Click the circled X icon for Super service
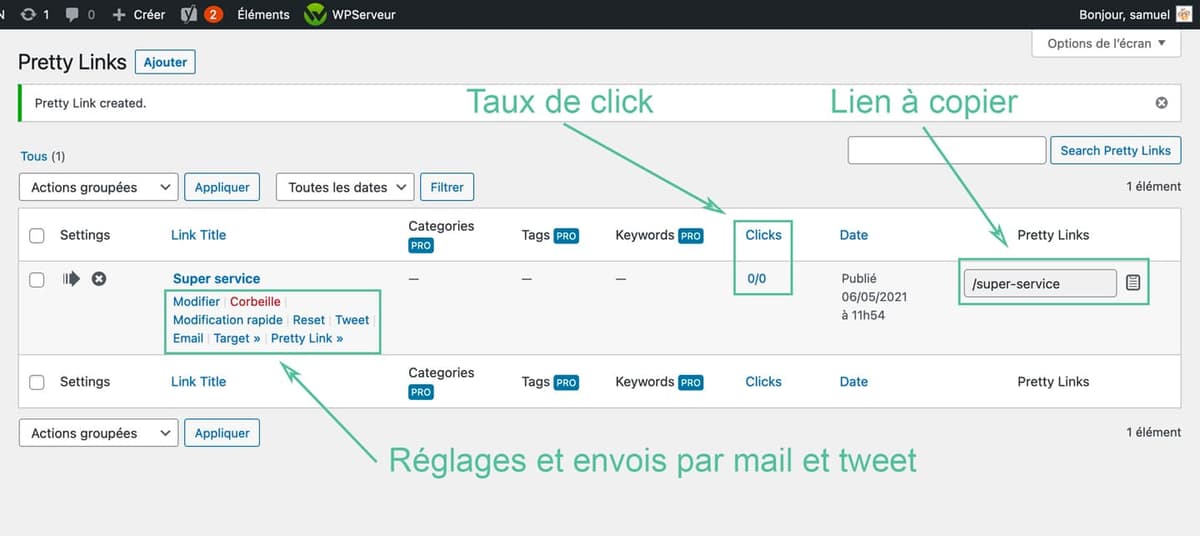1200x536 pixels. 99,279
